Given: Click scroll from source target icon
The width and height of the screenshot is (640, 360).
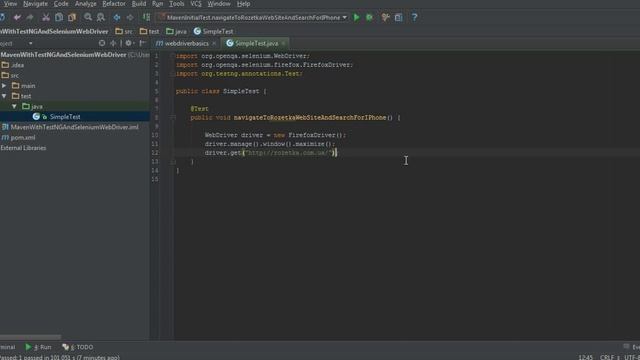Looking at the screenshot, I should [102, 43].
